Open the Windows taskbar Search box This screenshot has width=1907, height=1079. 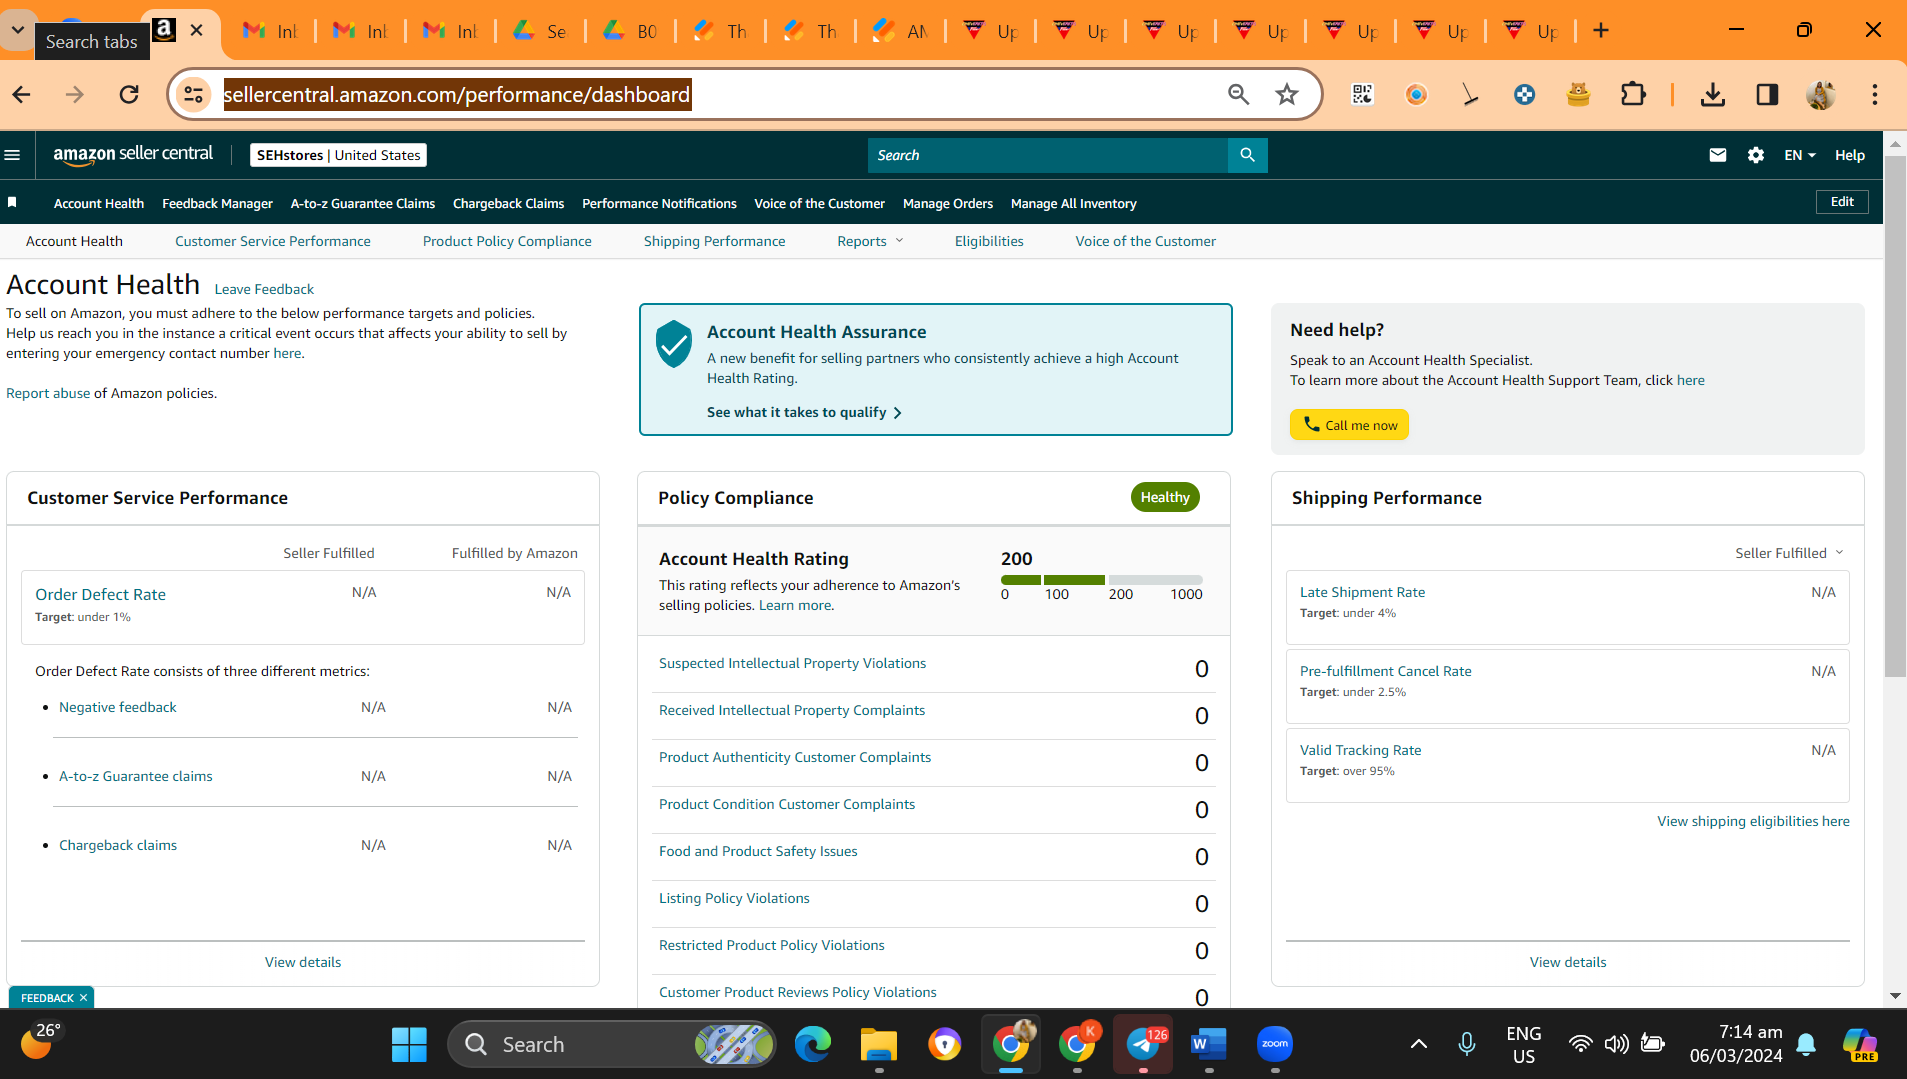612,1045
